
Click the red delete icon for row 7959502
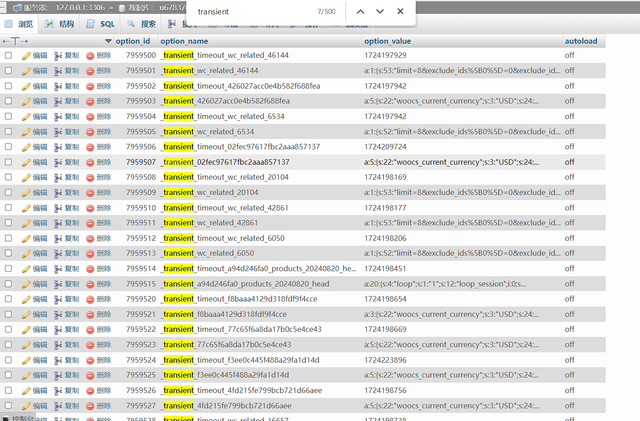(90, 87)
